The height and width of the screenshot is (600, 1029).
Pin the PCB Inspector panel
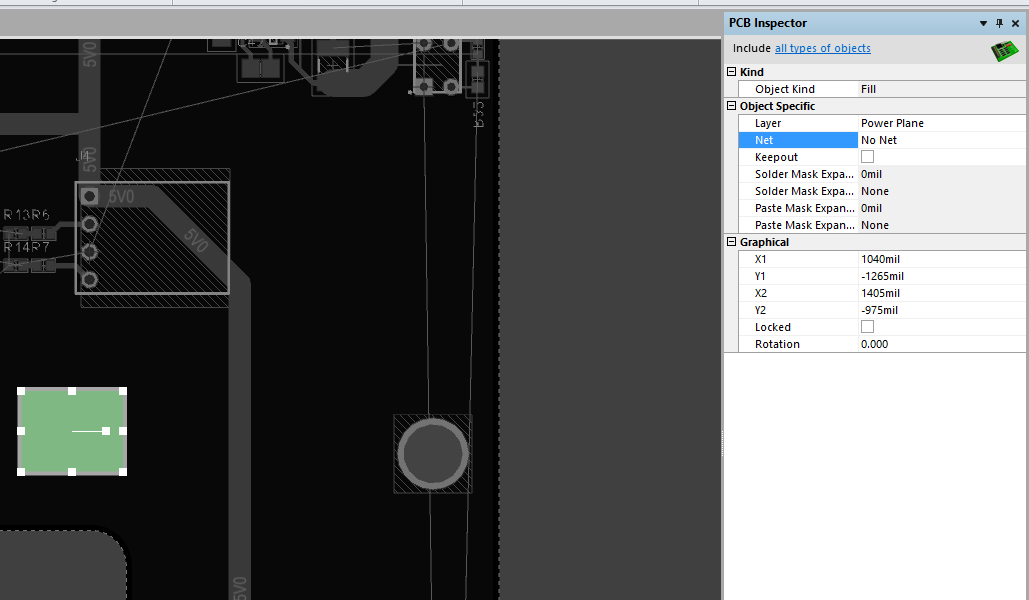(x=998, y=23)
